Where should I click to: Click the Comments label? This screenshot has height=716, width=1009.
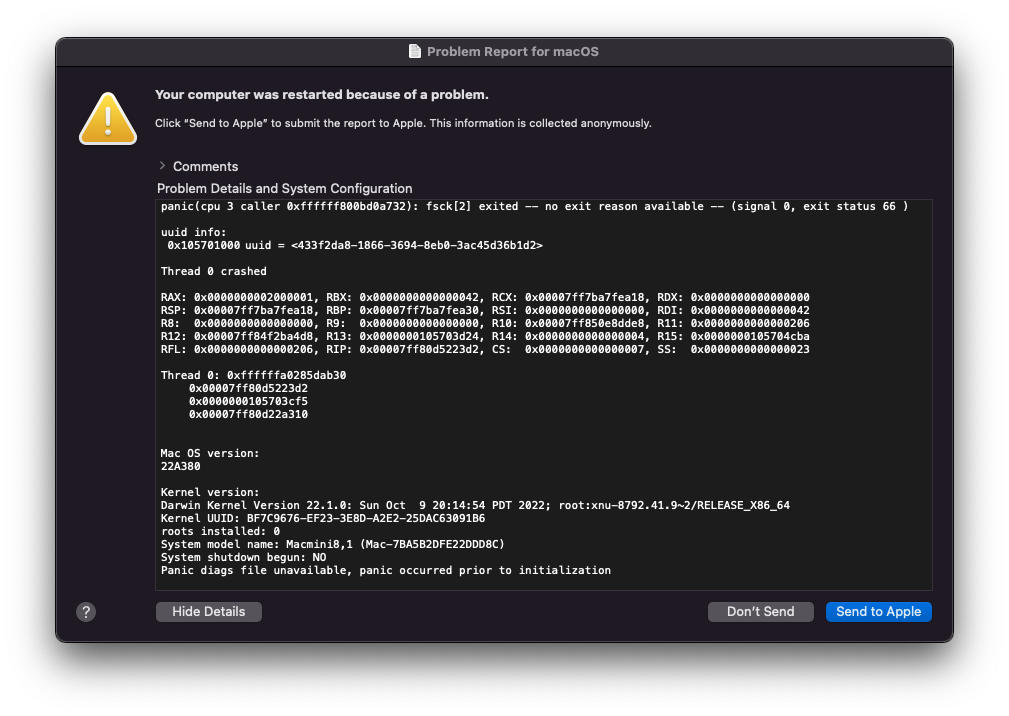pos(205,167)
